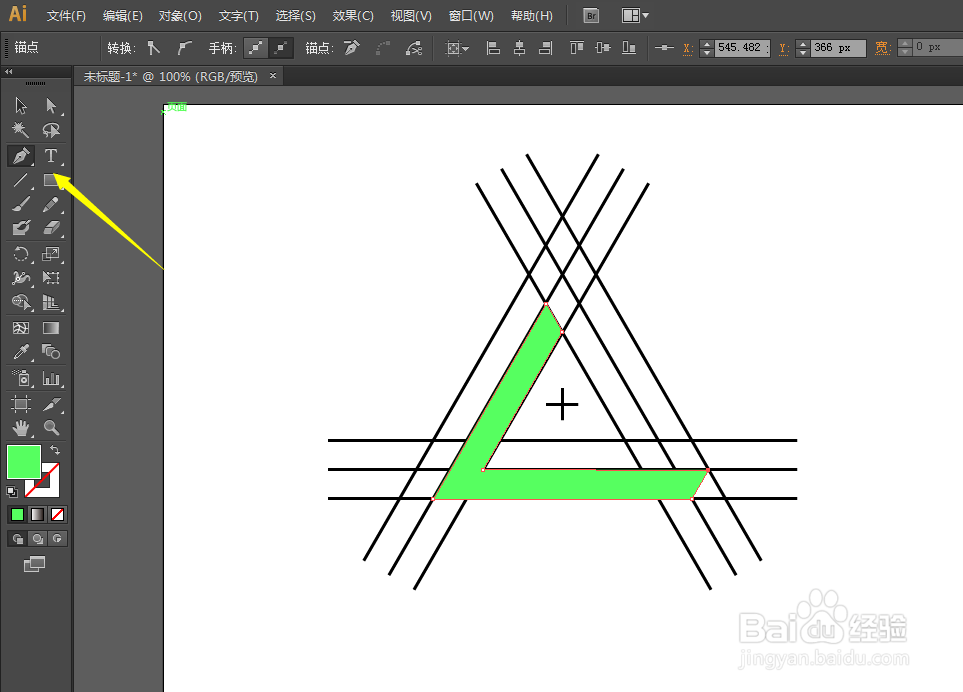
Task: Set paint to None button
Action: (x=58, y=515)
